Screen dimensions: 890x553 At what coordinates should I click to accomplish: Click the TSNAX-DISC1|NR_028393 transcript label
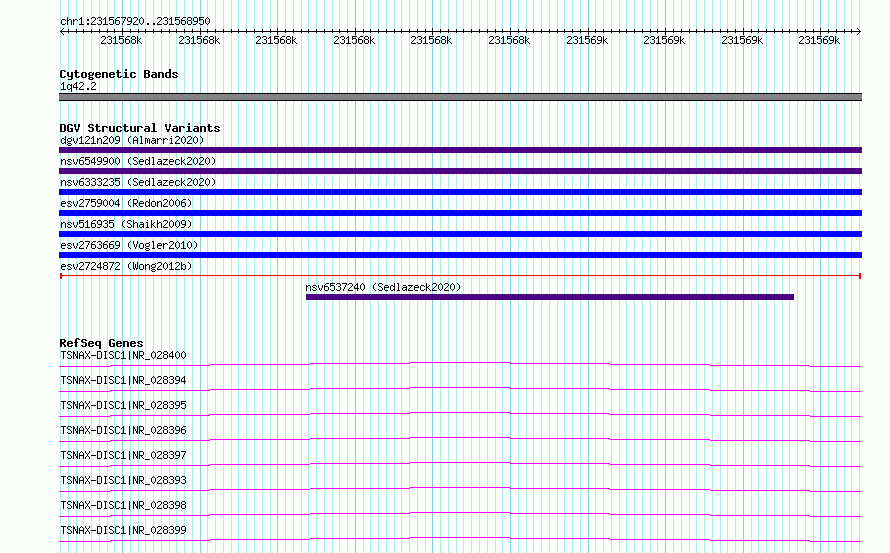[x=123, y=480]
